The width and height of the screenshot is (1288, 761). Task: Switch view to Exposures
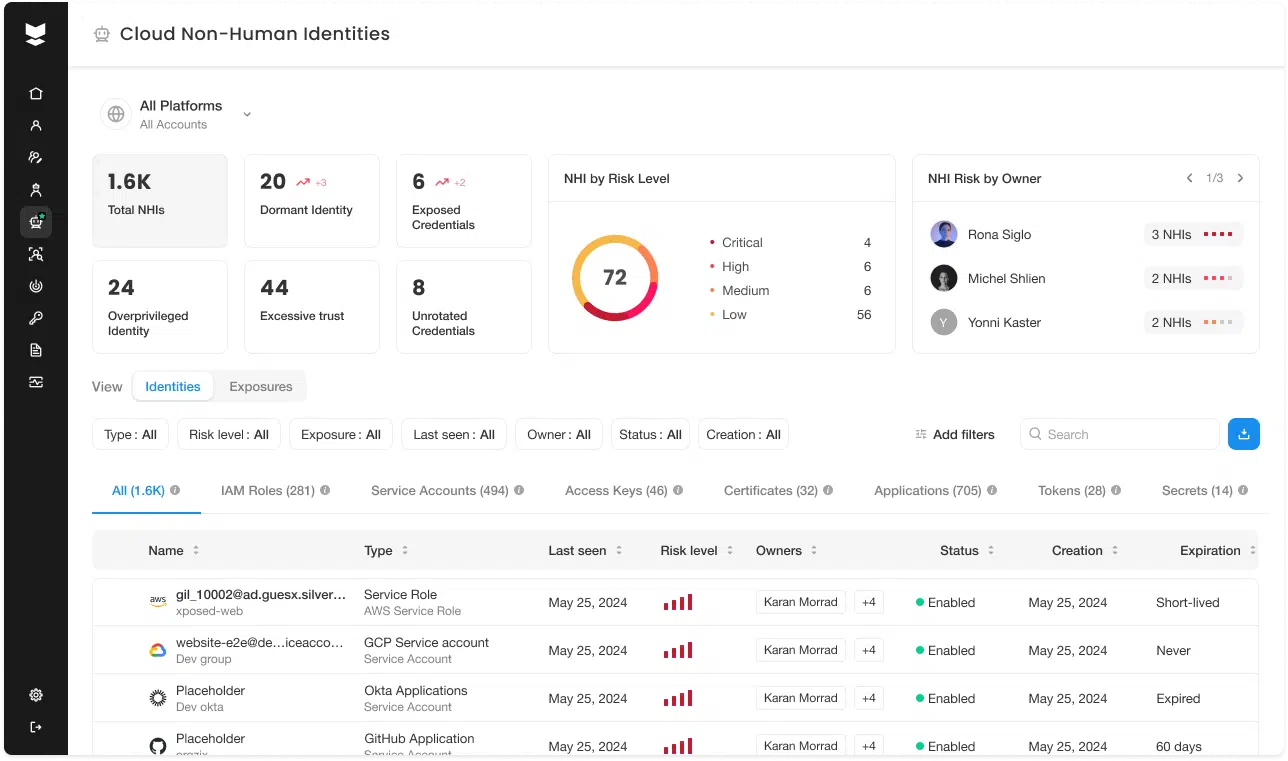tap(260, 387)
